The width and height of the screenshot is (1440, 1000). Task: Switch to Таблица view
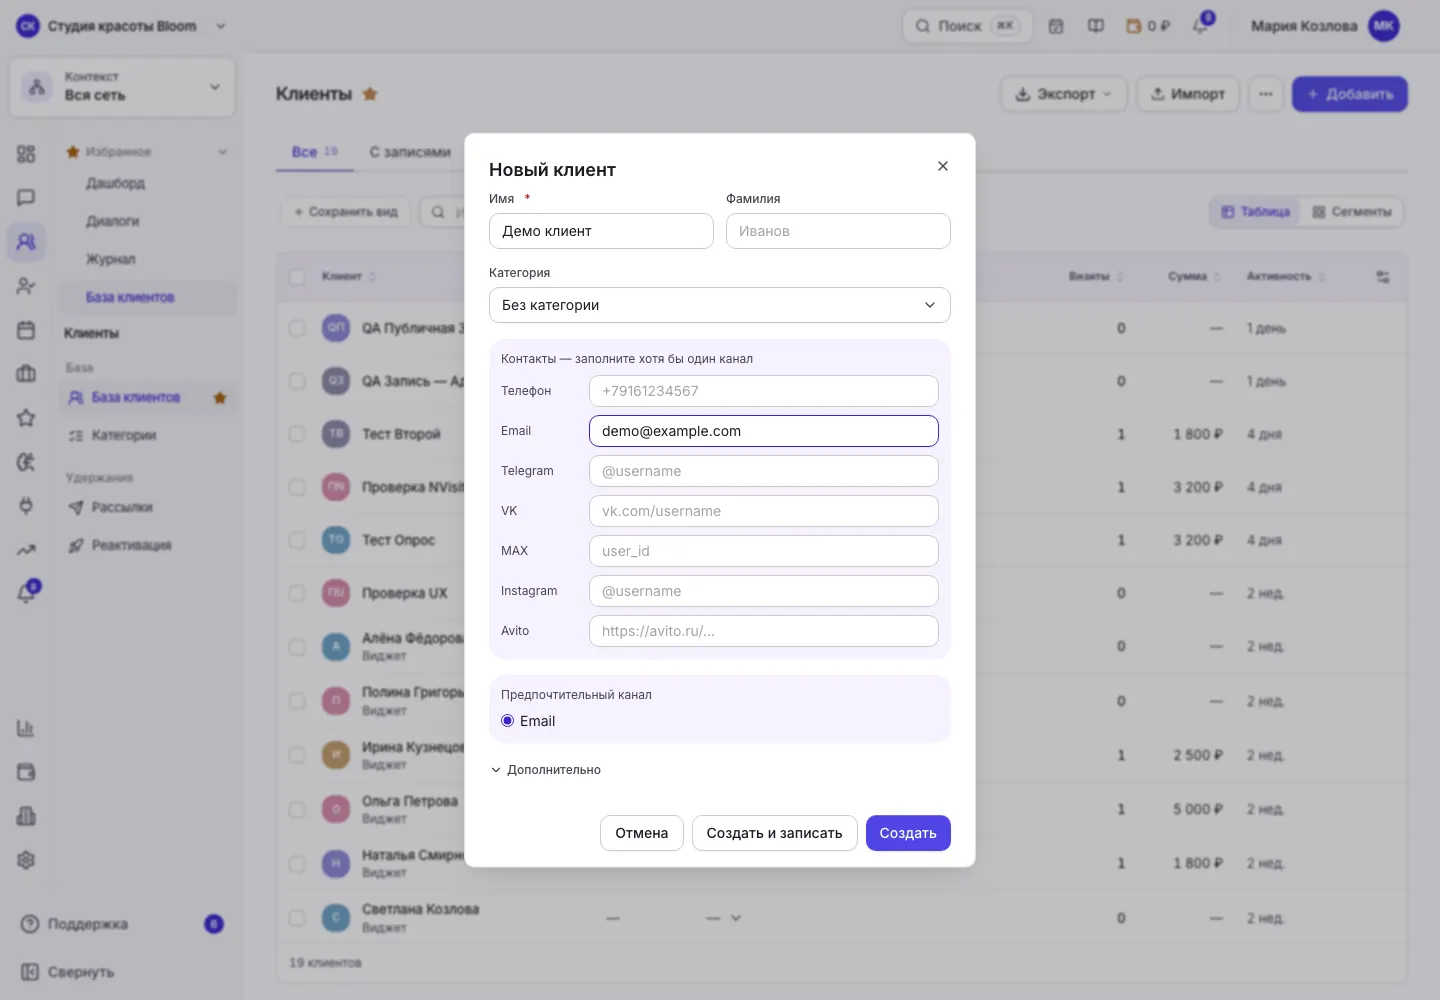(1256, 212)
